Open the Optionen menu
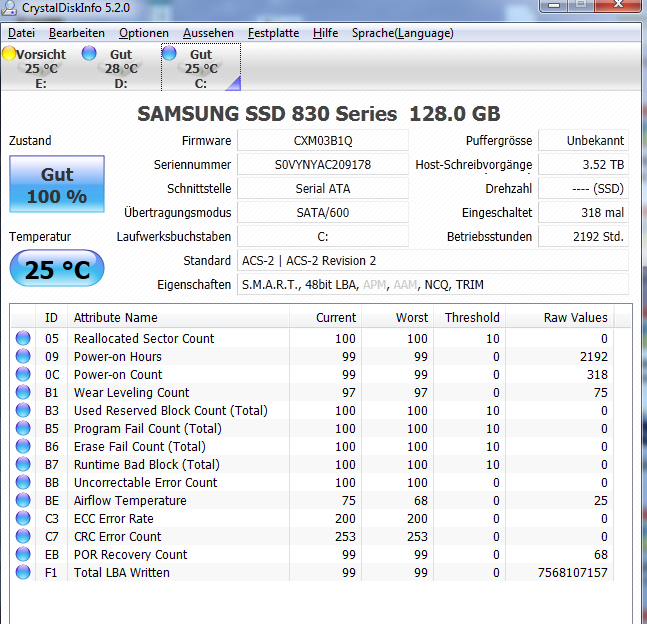 coord(144,33)
